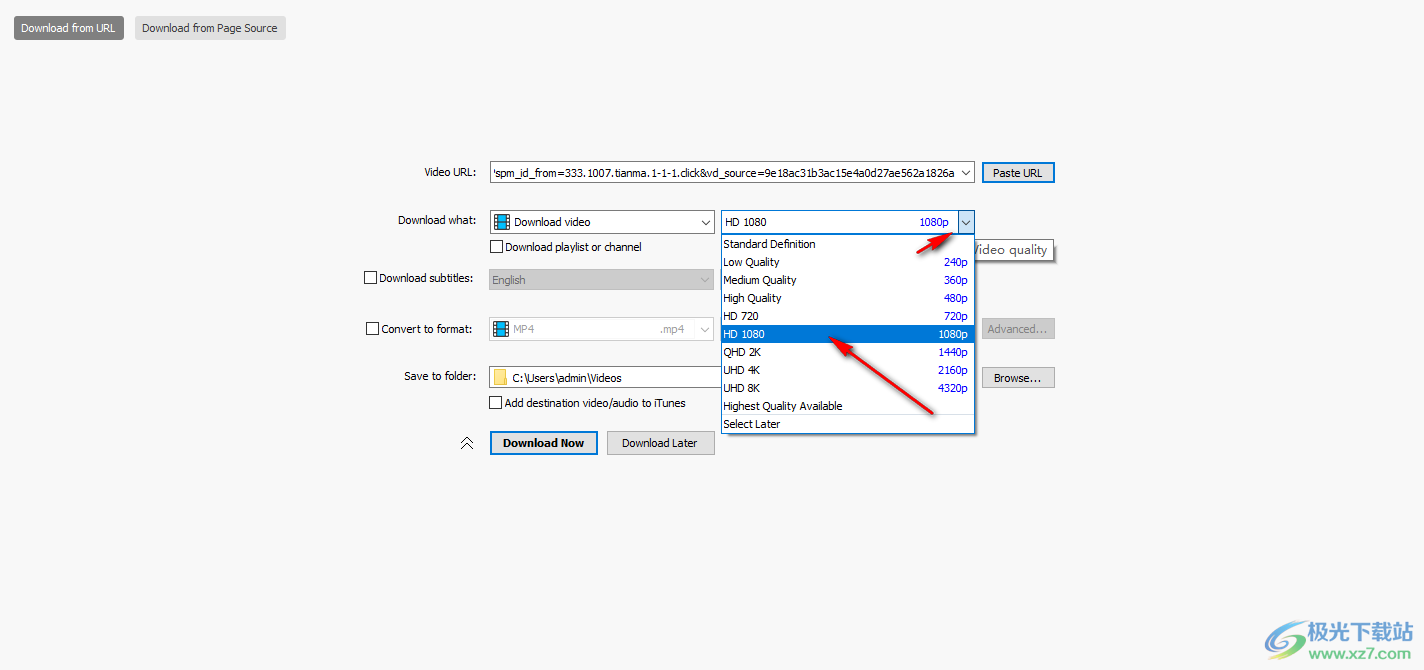Viewport: 1424px width, 670px height.
Task: Click the yellow folder icon in Save to folder
Action: pyautogui.click(x=500, y=377)
